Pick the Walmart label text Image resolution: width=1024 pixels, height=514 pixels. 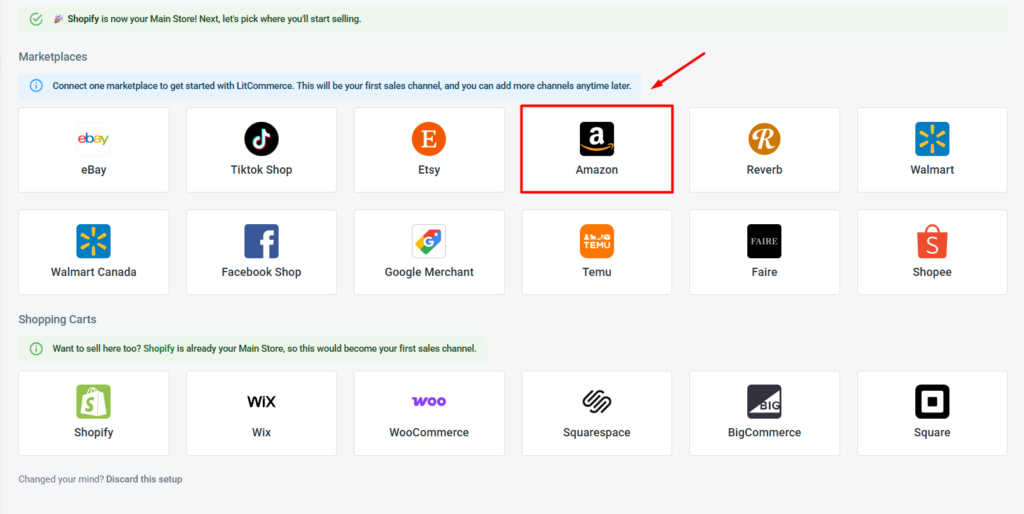pyautogui.click(x=932, y=170)
